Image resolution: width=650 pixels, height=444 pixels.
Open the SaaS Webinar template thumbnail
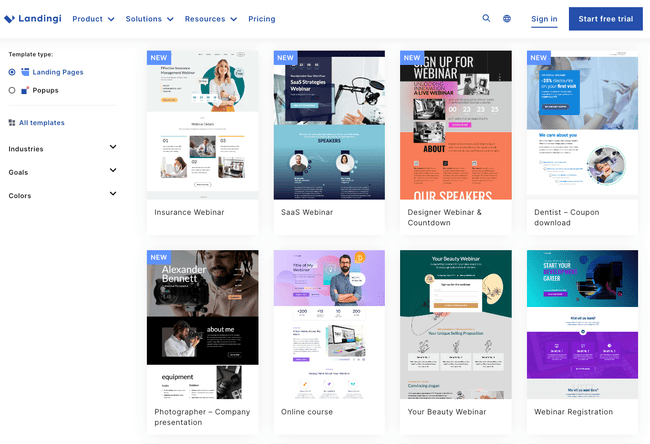(x=329, y=125)
